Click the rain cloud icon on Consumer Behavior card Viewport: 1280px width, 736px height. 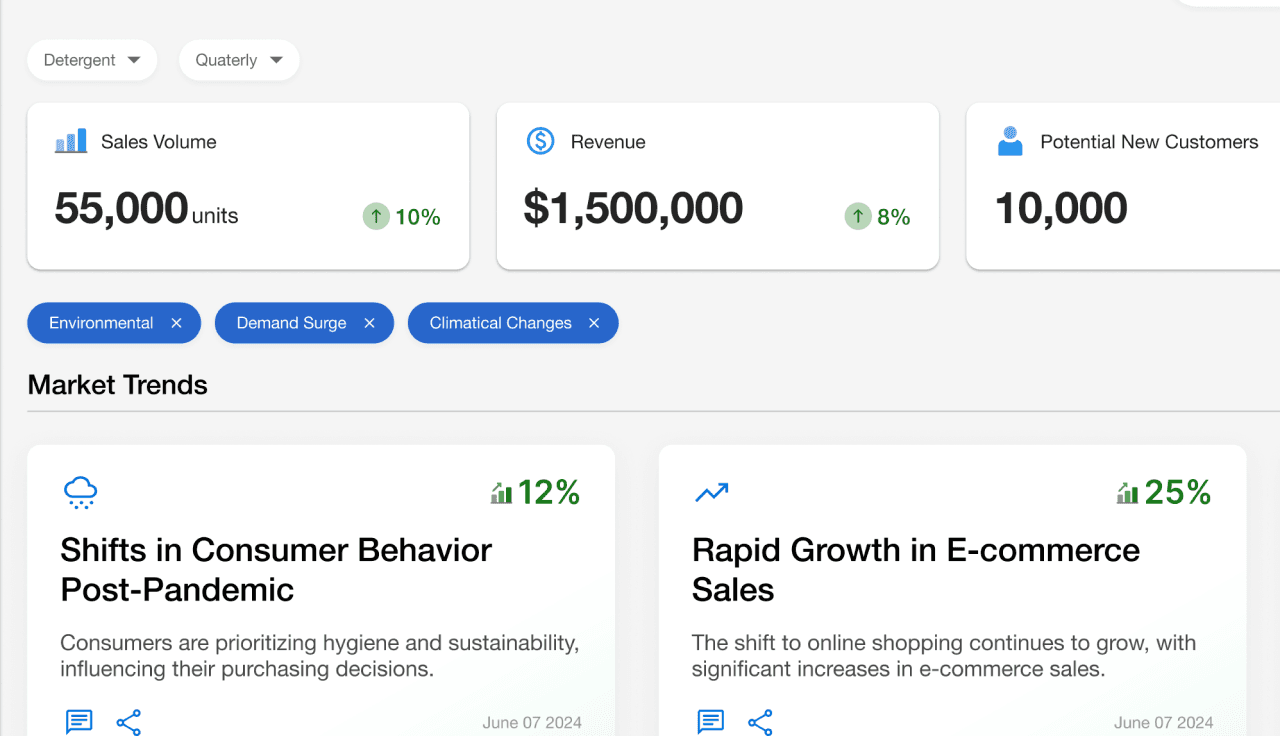click(x=80, y=492)
